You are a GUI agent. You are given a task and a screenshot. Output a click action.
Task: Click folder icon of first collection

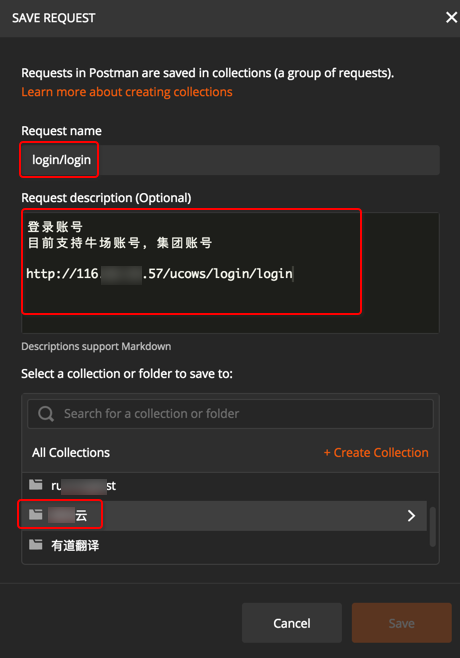(36, 485)
